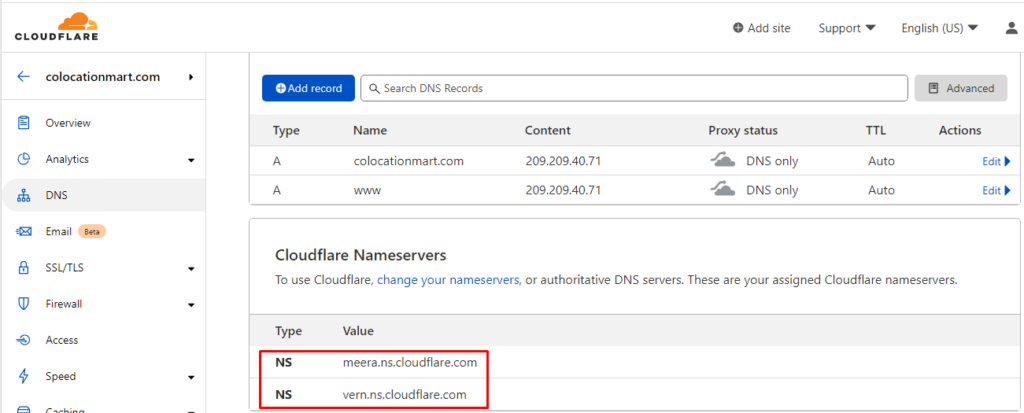Viewport: 1024px width, 413px height.
Task: Toggle proxy cloud for colocationmart.com record
Action: (724, 160)
